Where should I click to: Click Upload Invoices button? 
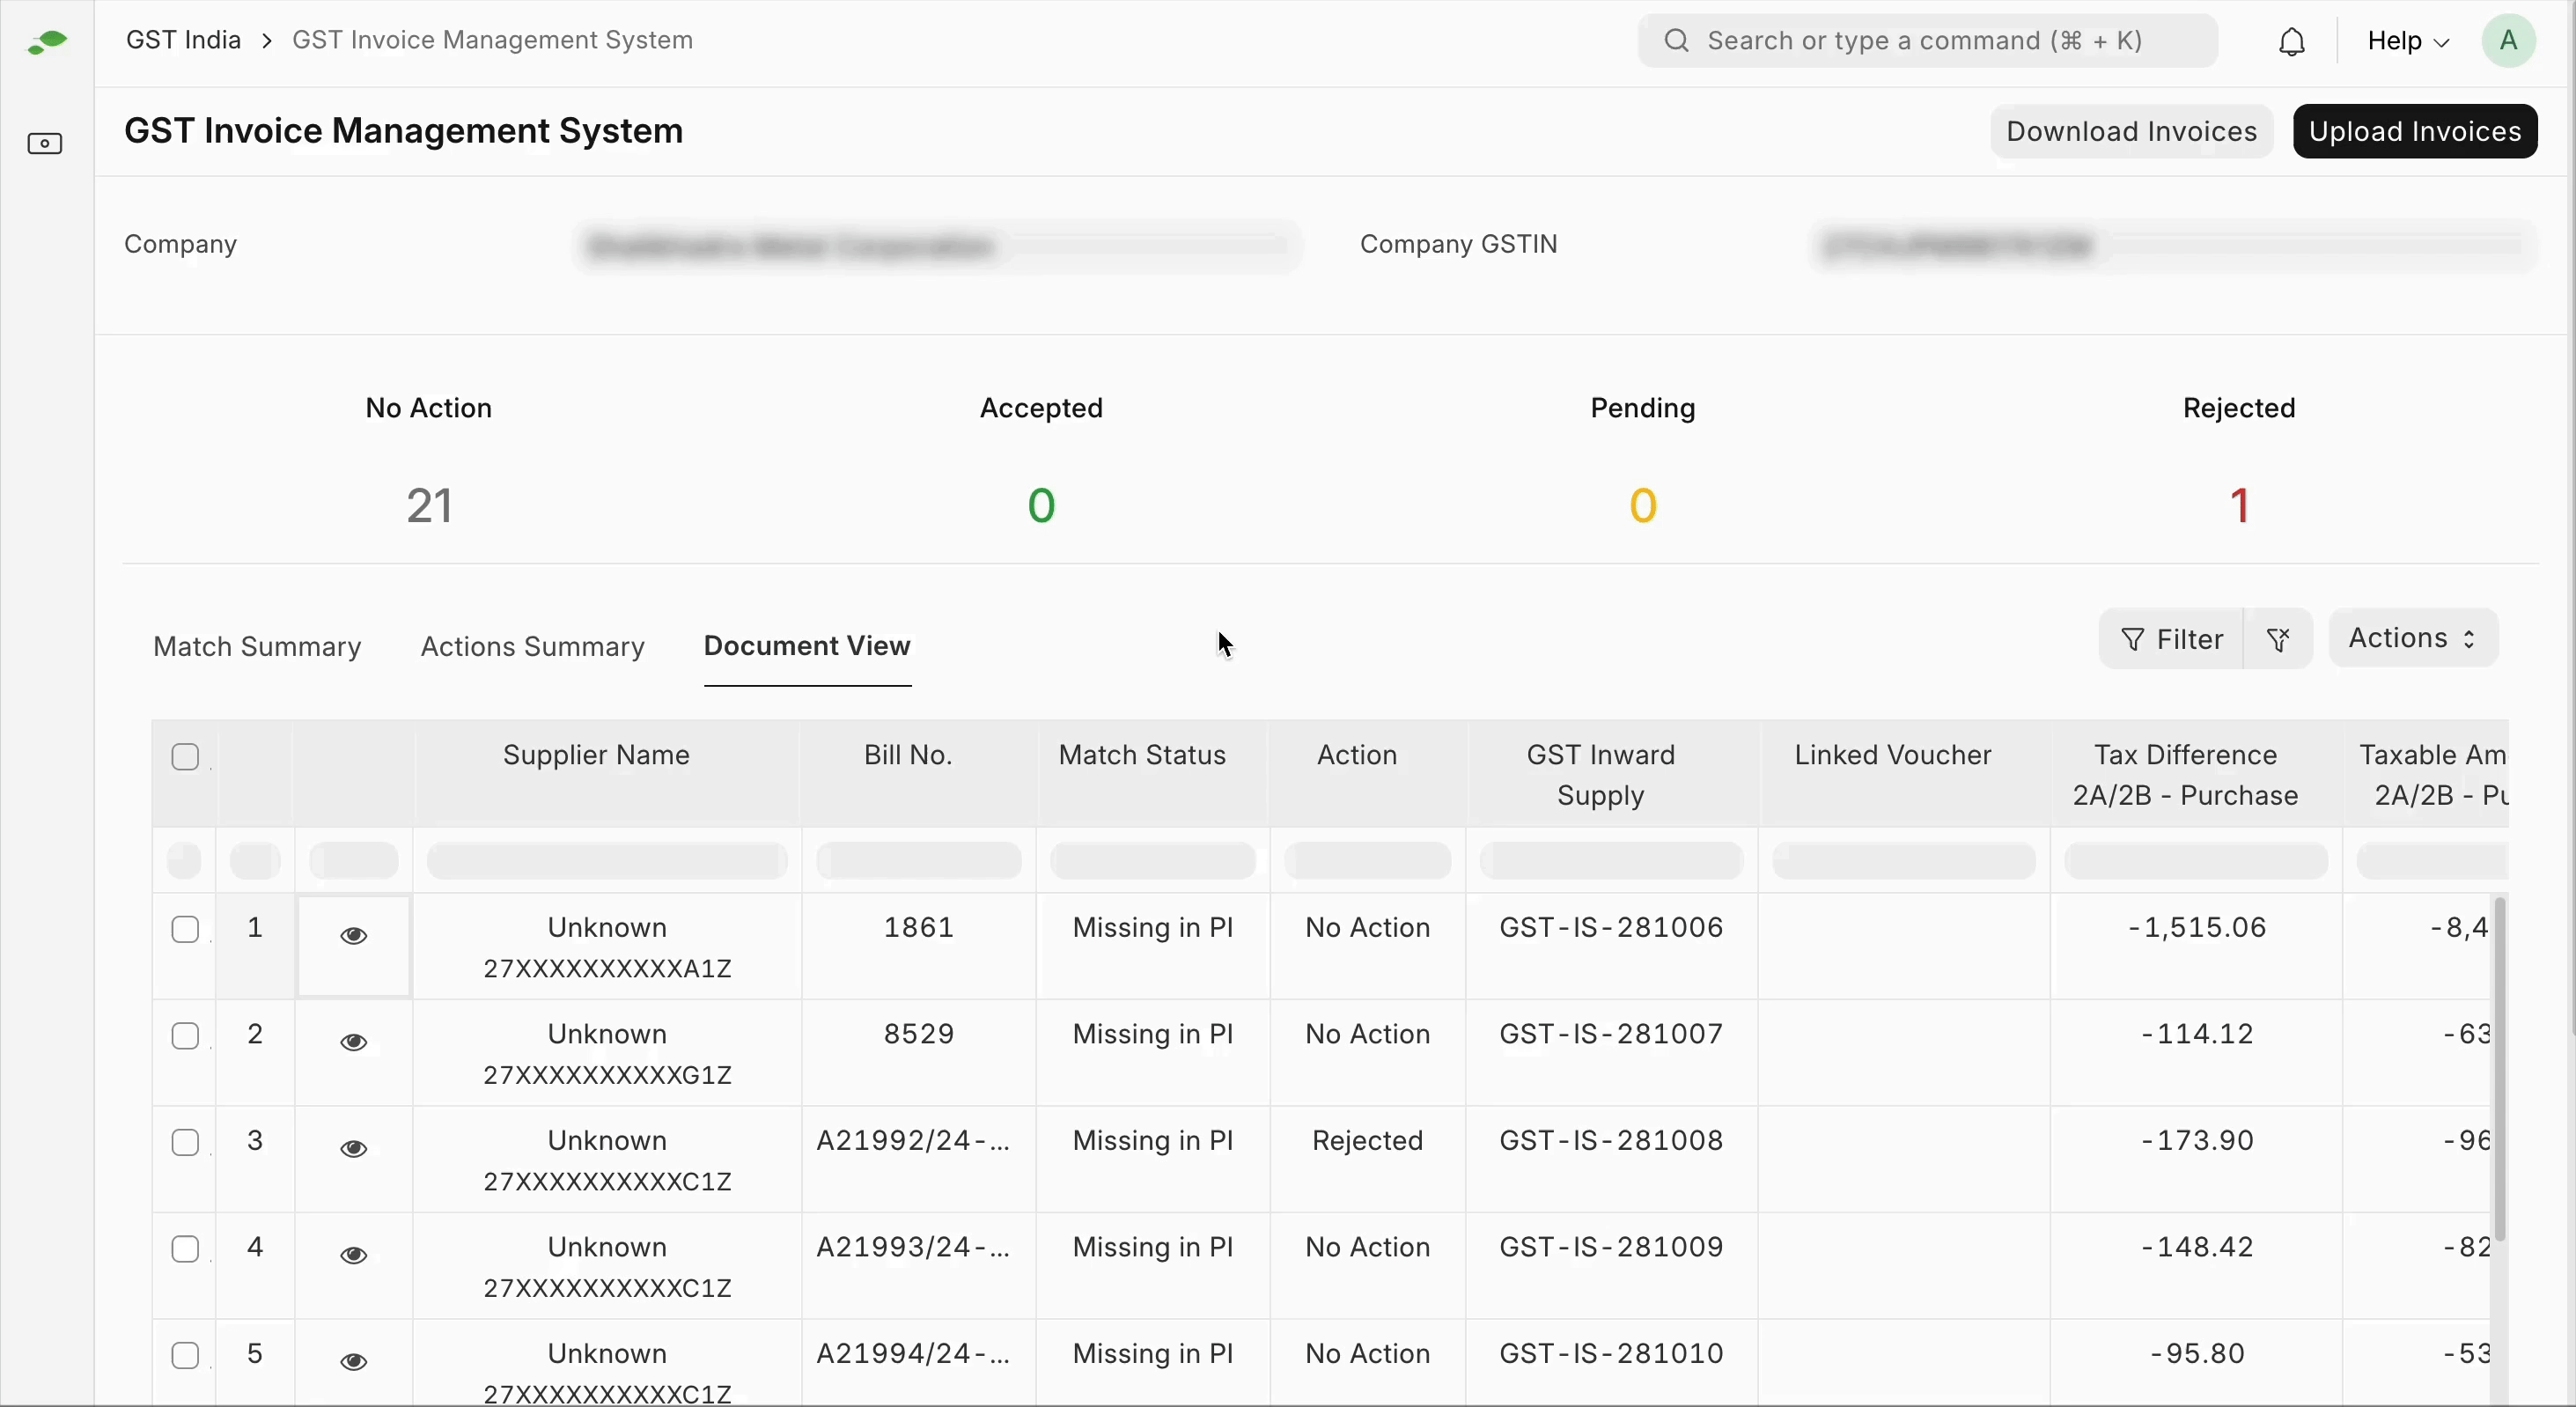tap(2414, 132)
